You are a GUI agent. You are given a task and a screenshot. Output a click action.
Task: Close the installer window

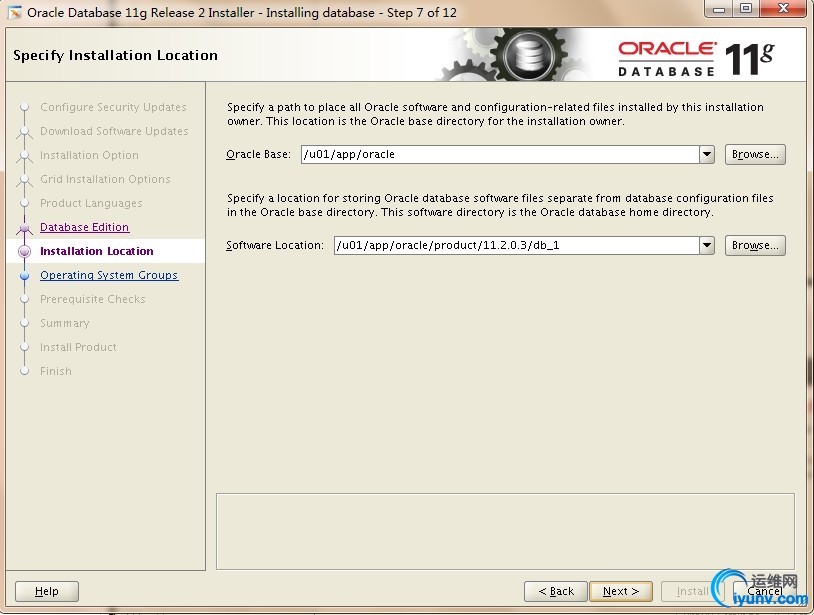tap(783, 9)
